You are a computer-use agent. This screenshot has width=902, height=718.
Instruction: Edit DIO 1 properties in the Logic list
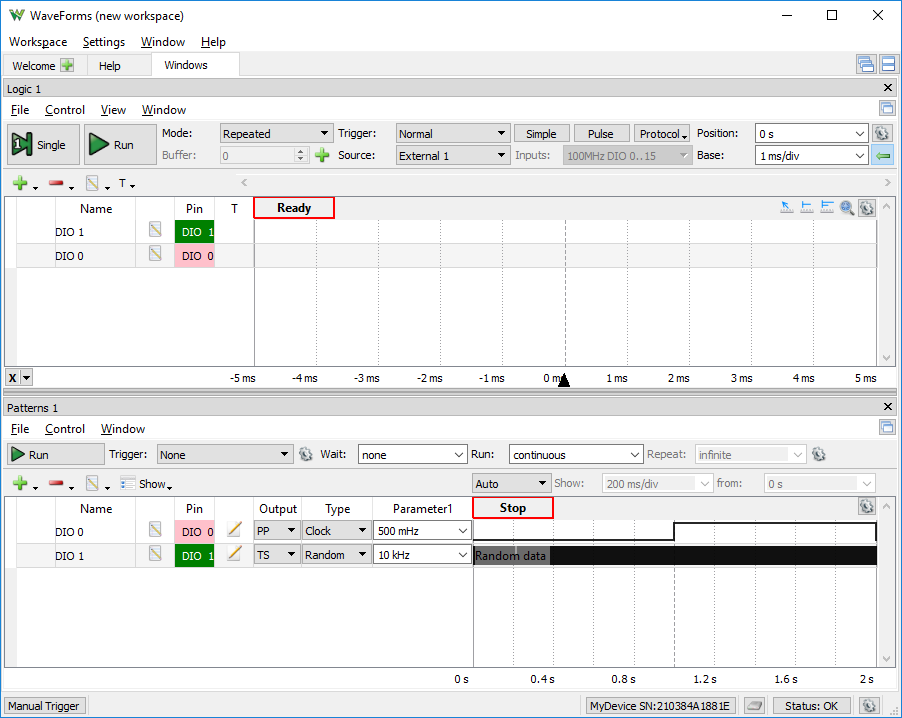155,230
